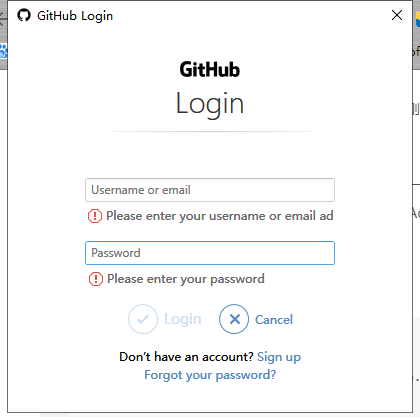The width and height of the screenshot is (420, 420).
Task: Click the yellow icon at top right edge
Action: point(418,19)
